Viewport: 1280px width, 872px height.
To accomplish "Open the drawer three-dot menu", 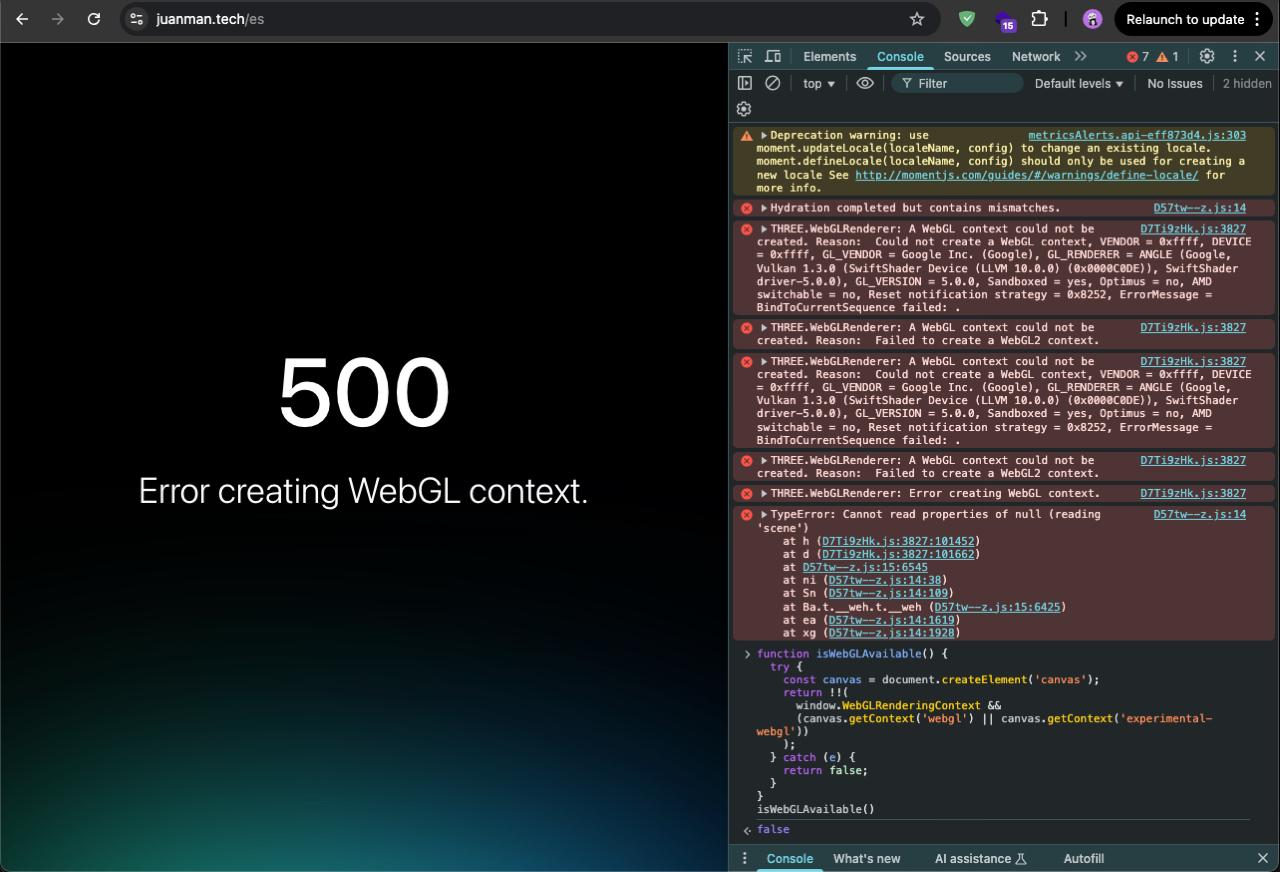I will tap(744, 858).
